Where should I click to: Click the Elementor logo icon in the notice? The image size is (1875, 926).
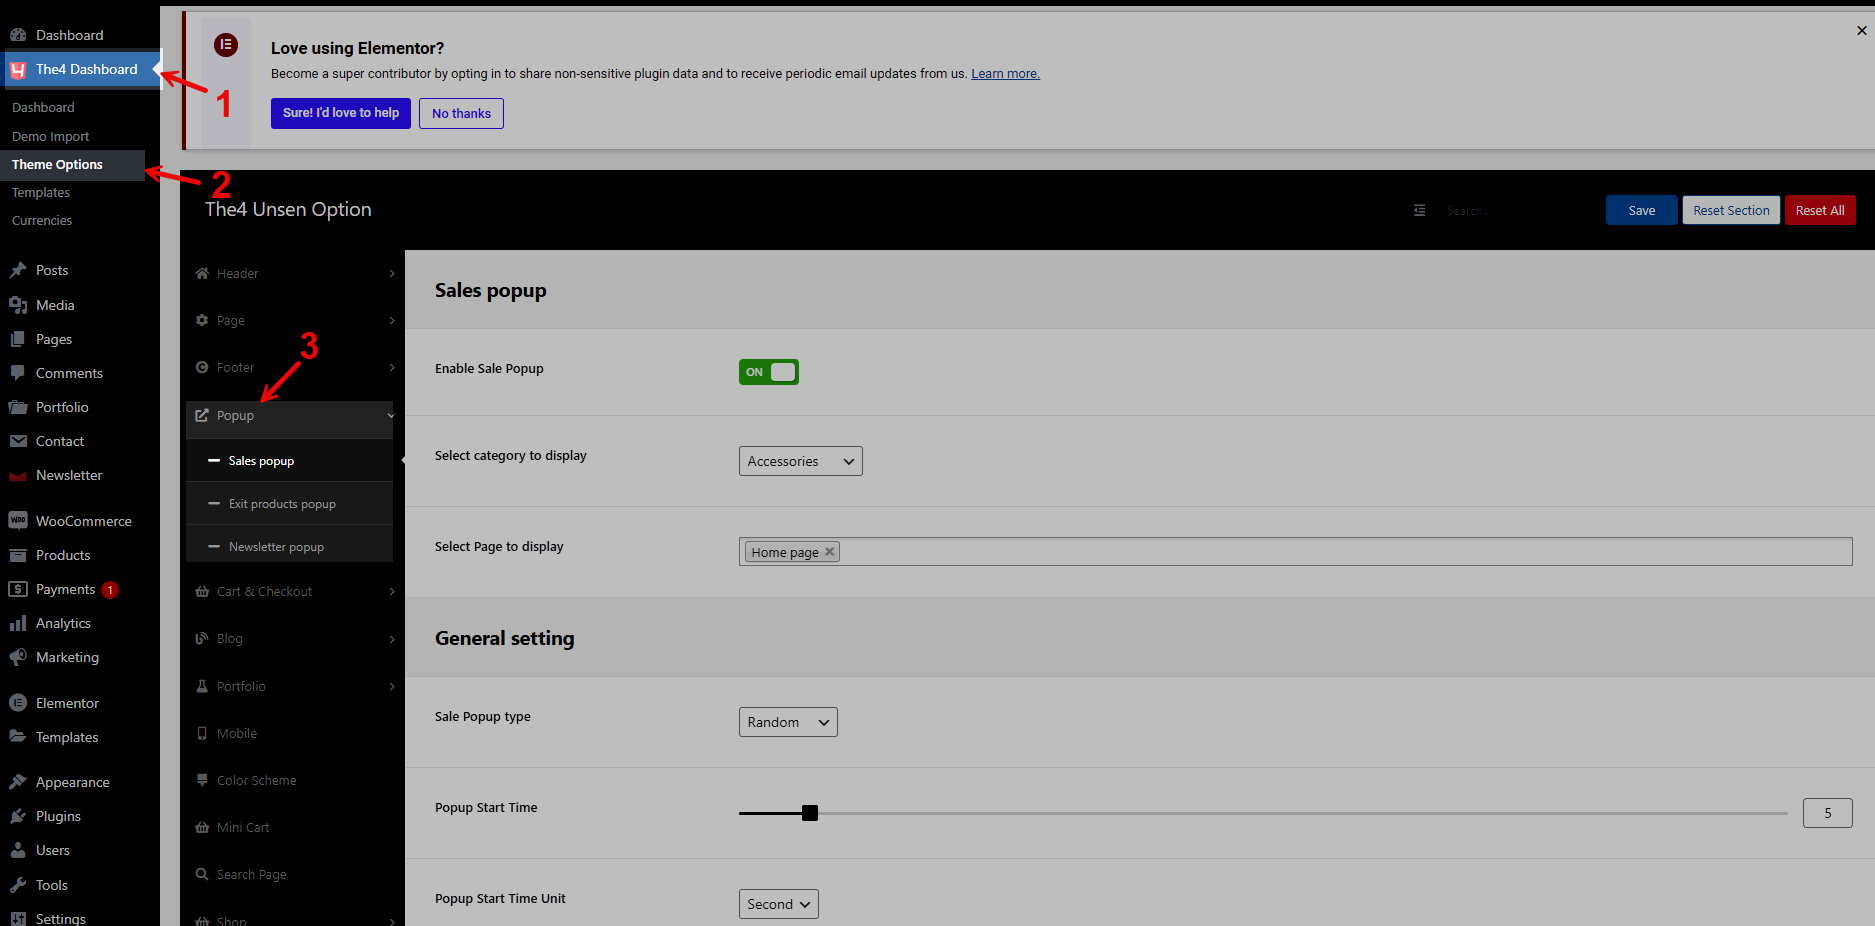tap(226, 45)
